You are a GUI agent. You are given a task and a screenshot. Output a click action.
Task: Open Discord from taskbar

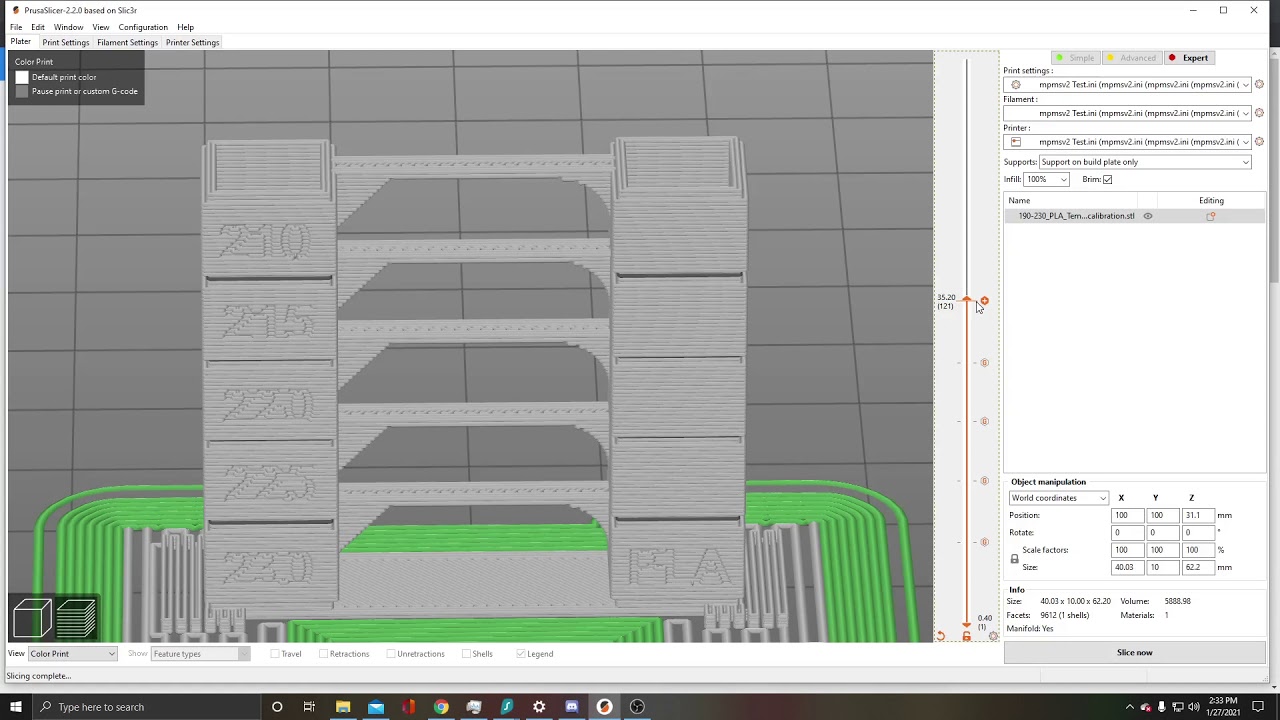(x=572, y=707)
